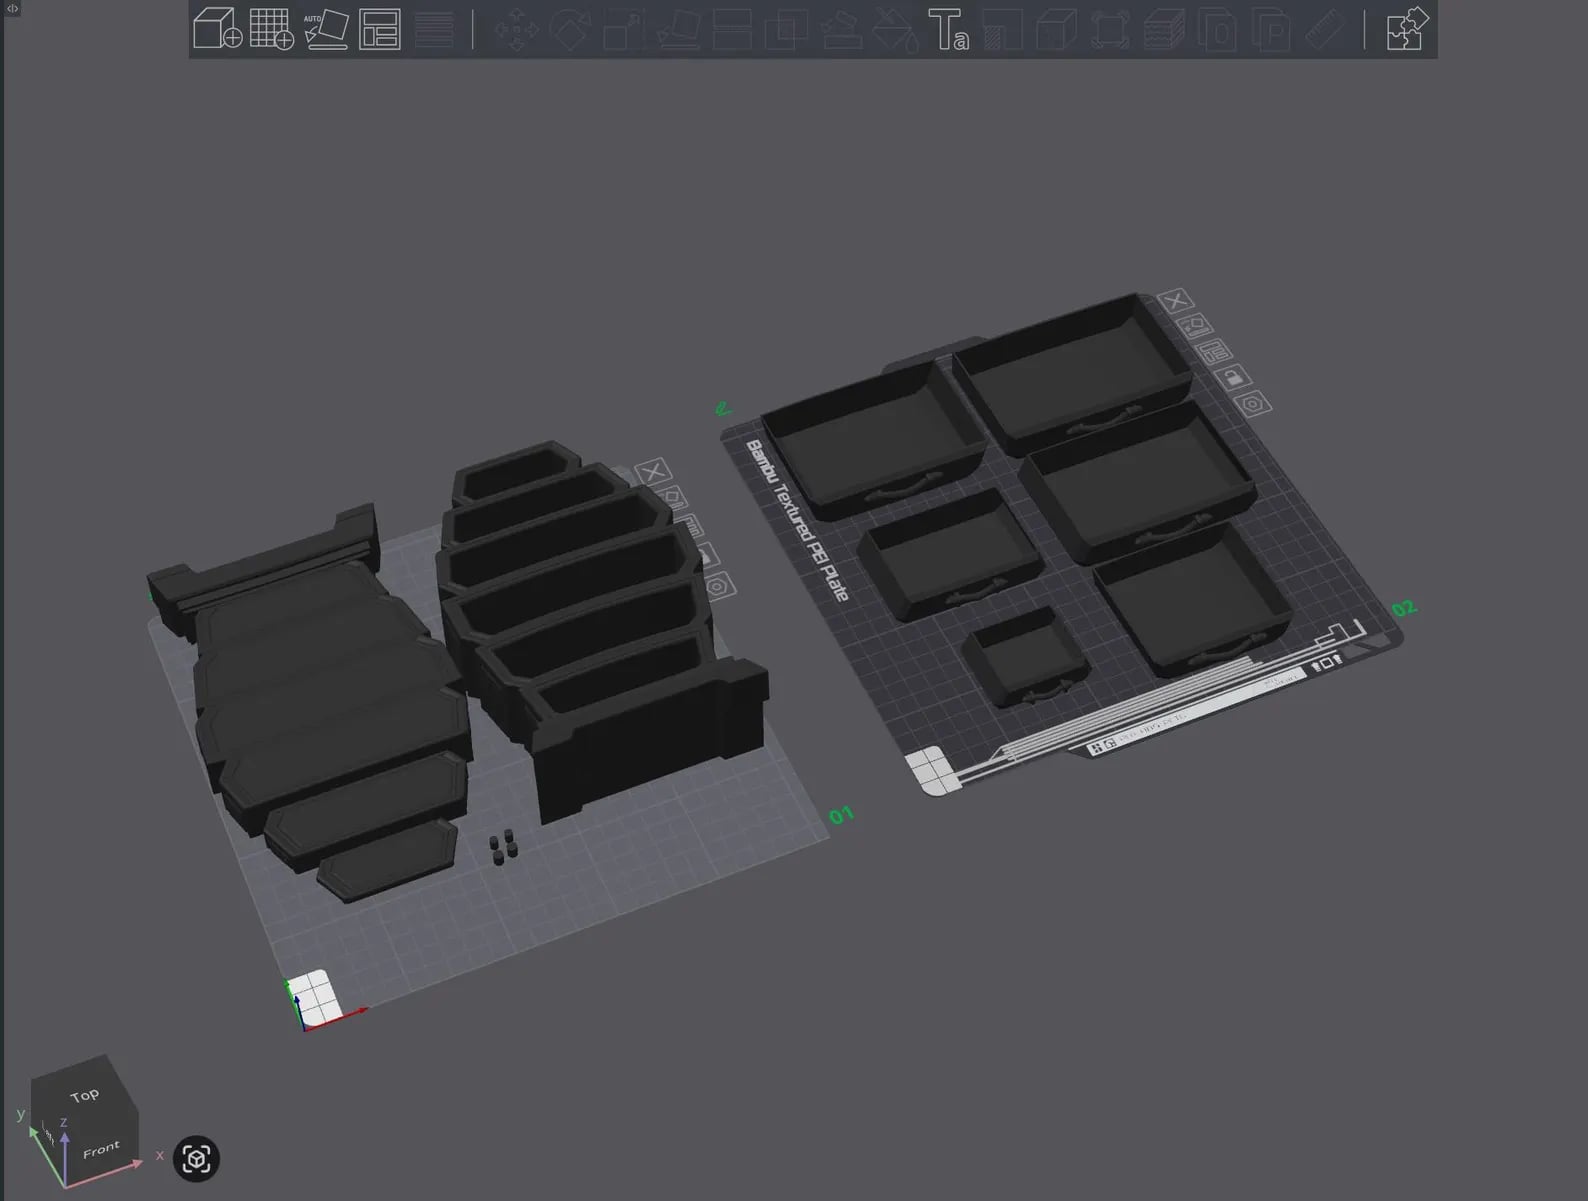The height and width of the screenshot is (1201, 1588).
Task: Open the Mesh boolean tool
Action: point(786,29)
